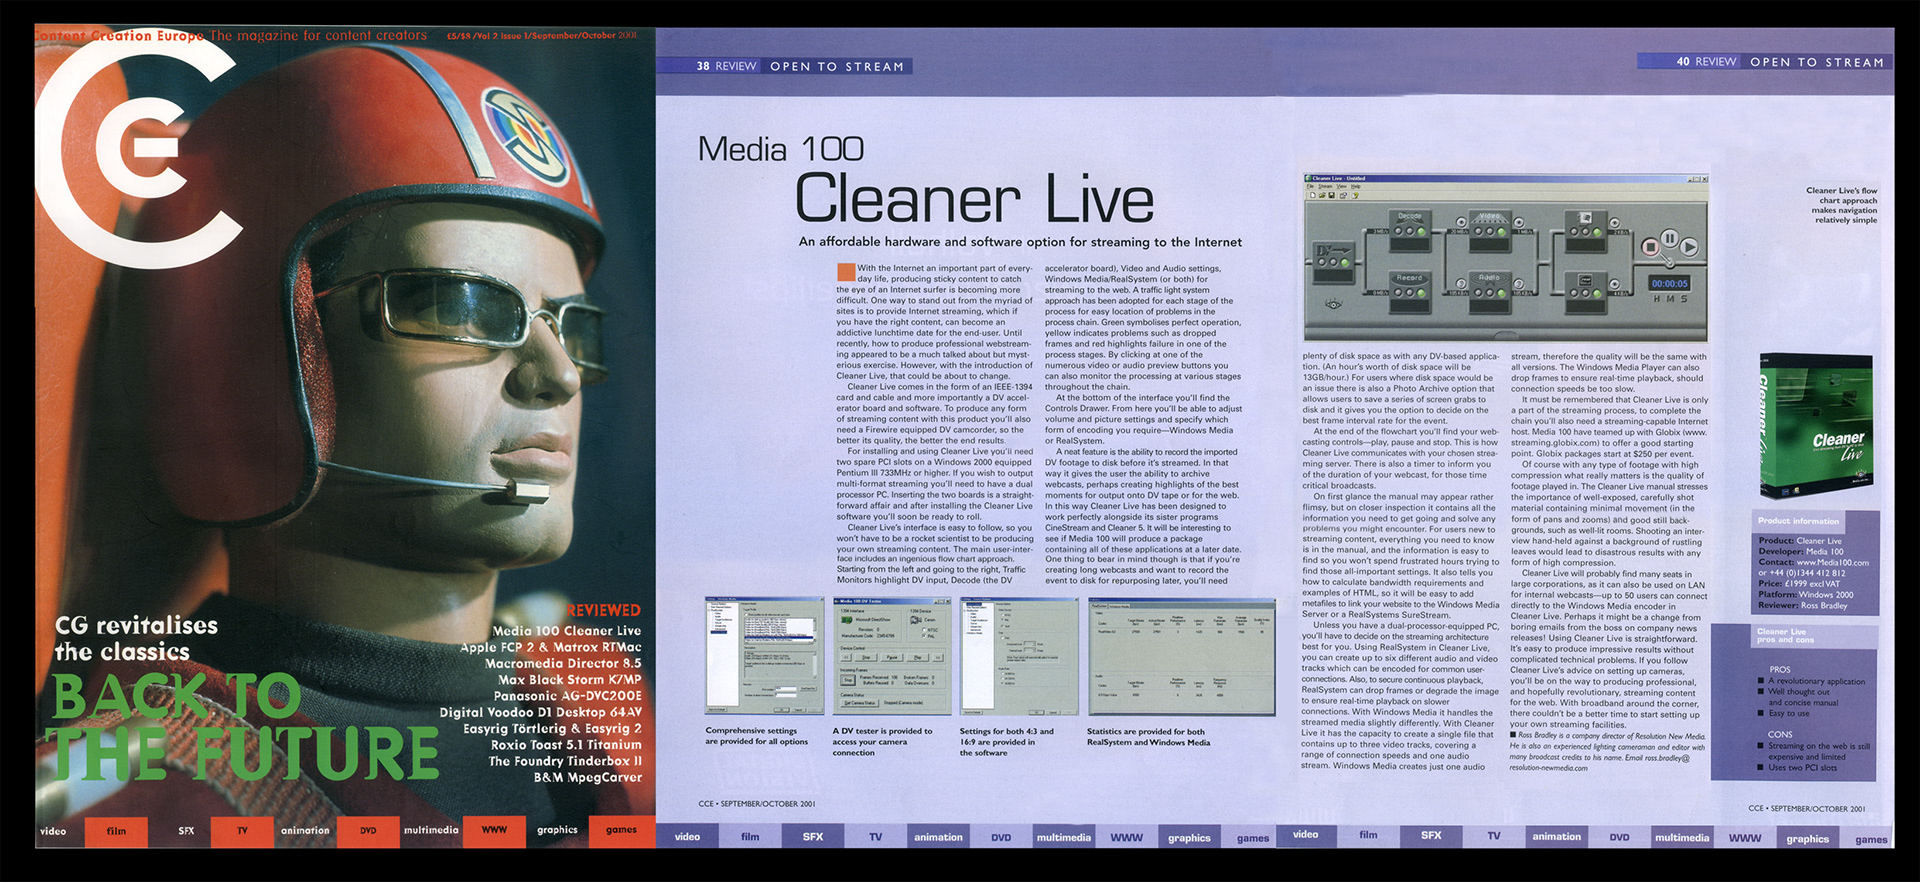Toggle the audio preview left of the Audio module

pos(1459,283)
